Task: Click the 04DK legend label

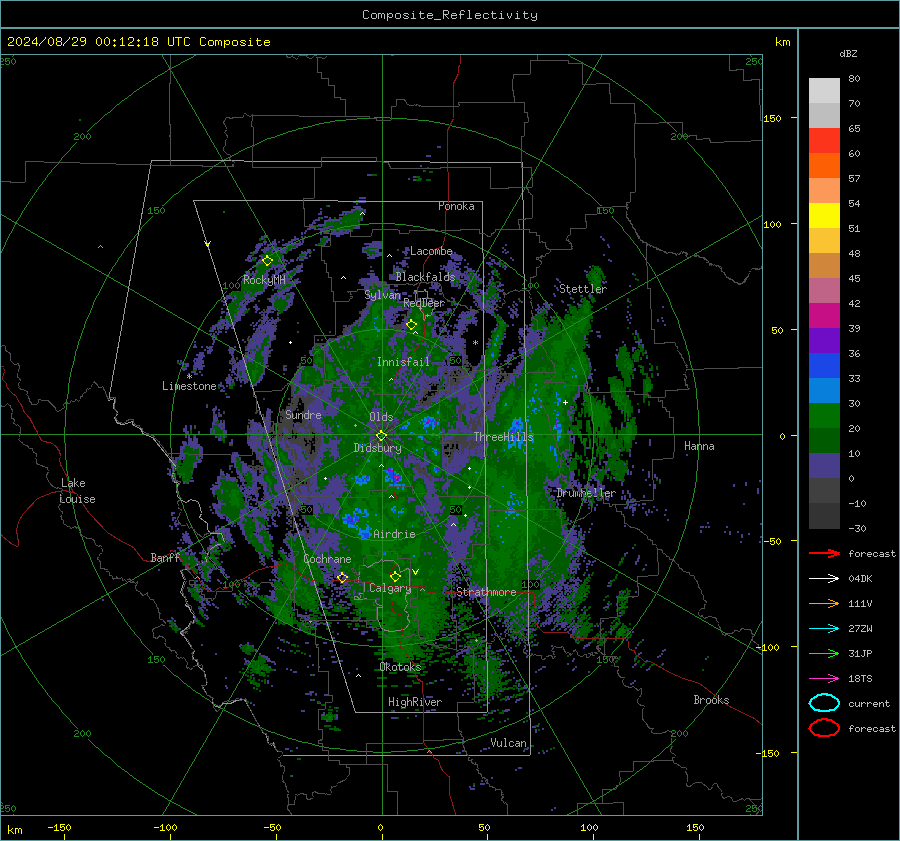Action: pos(860,579)
